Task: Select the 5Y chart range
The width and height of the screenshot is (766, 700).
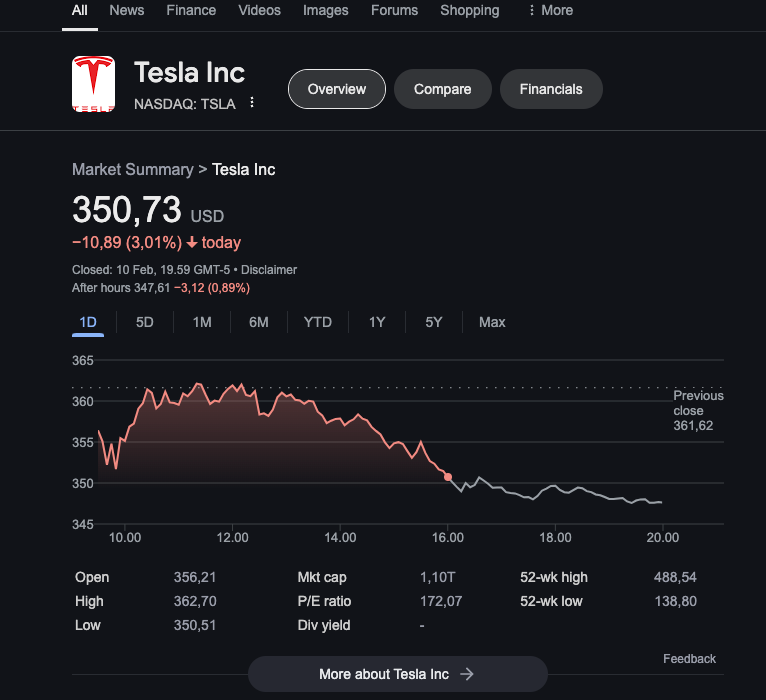Action: [x=433, y=322]
